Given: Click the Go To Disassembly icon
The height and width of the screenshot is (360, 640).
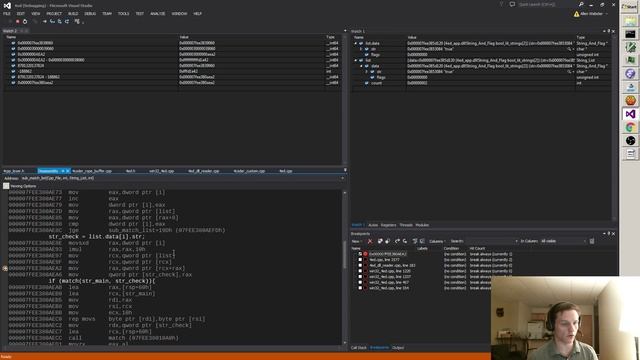Looking at the screenshot, I should (422, 241).
